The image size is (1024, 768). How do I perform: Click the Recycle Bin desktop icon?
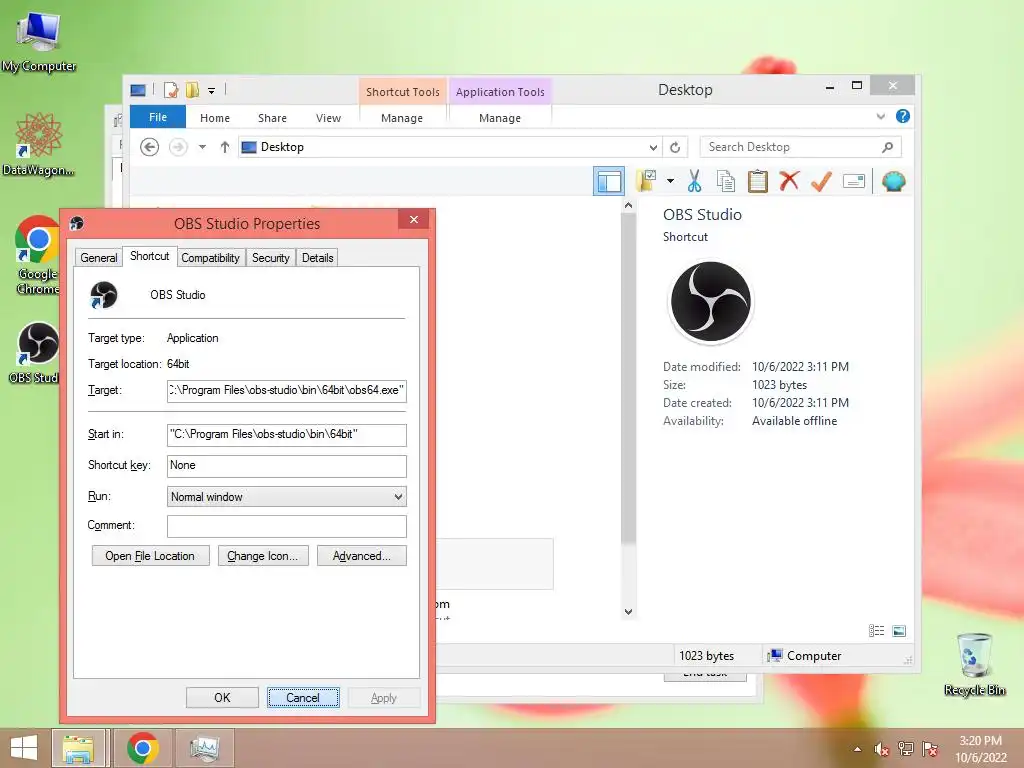click(x=974, y=664)
